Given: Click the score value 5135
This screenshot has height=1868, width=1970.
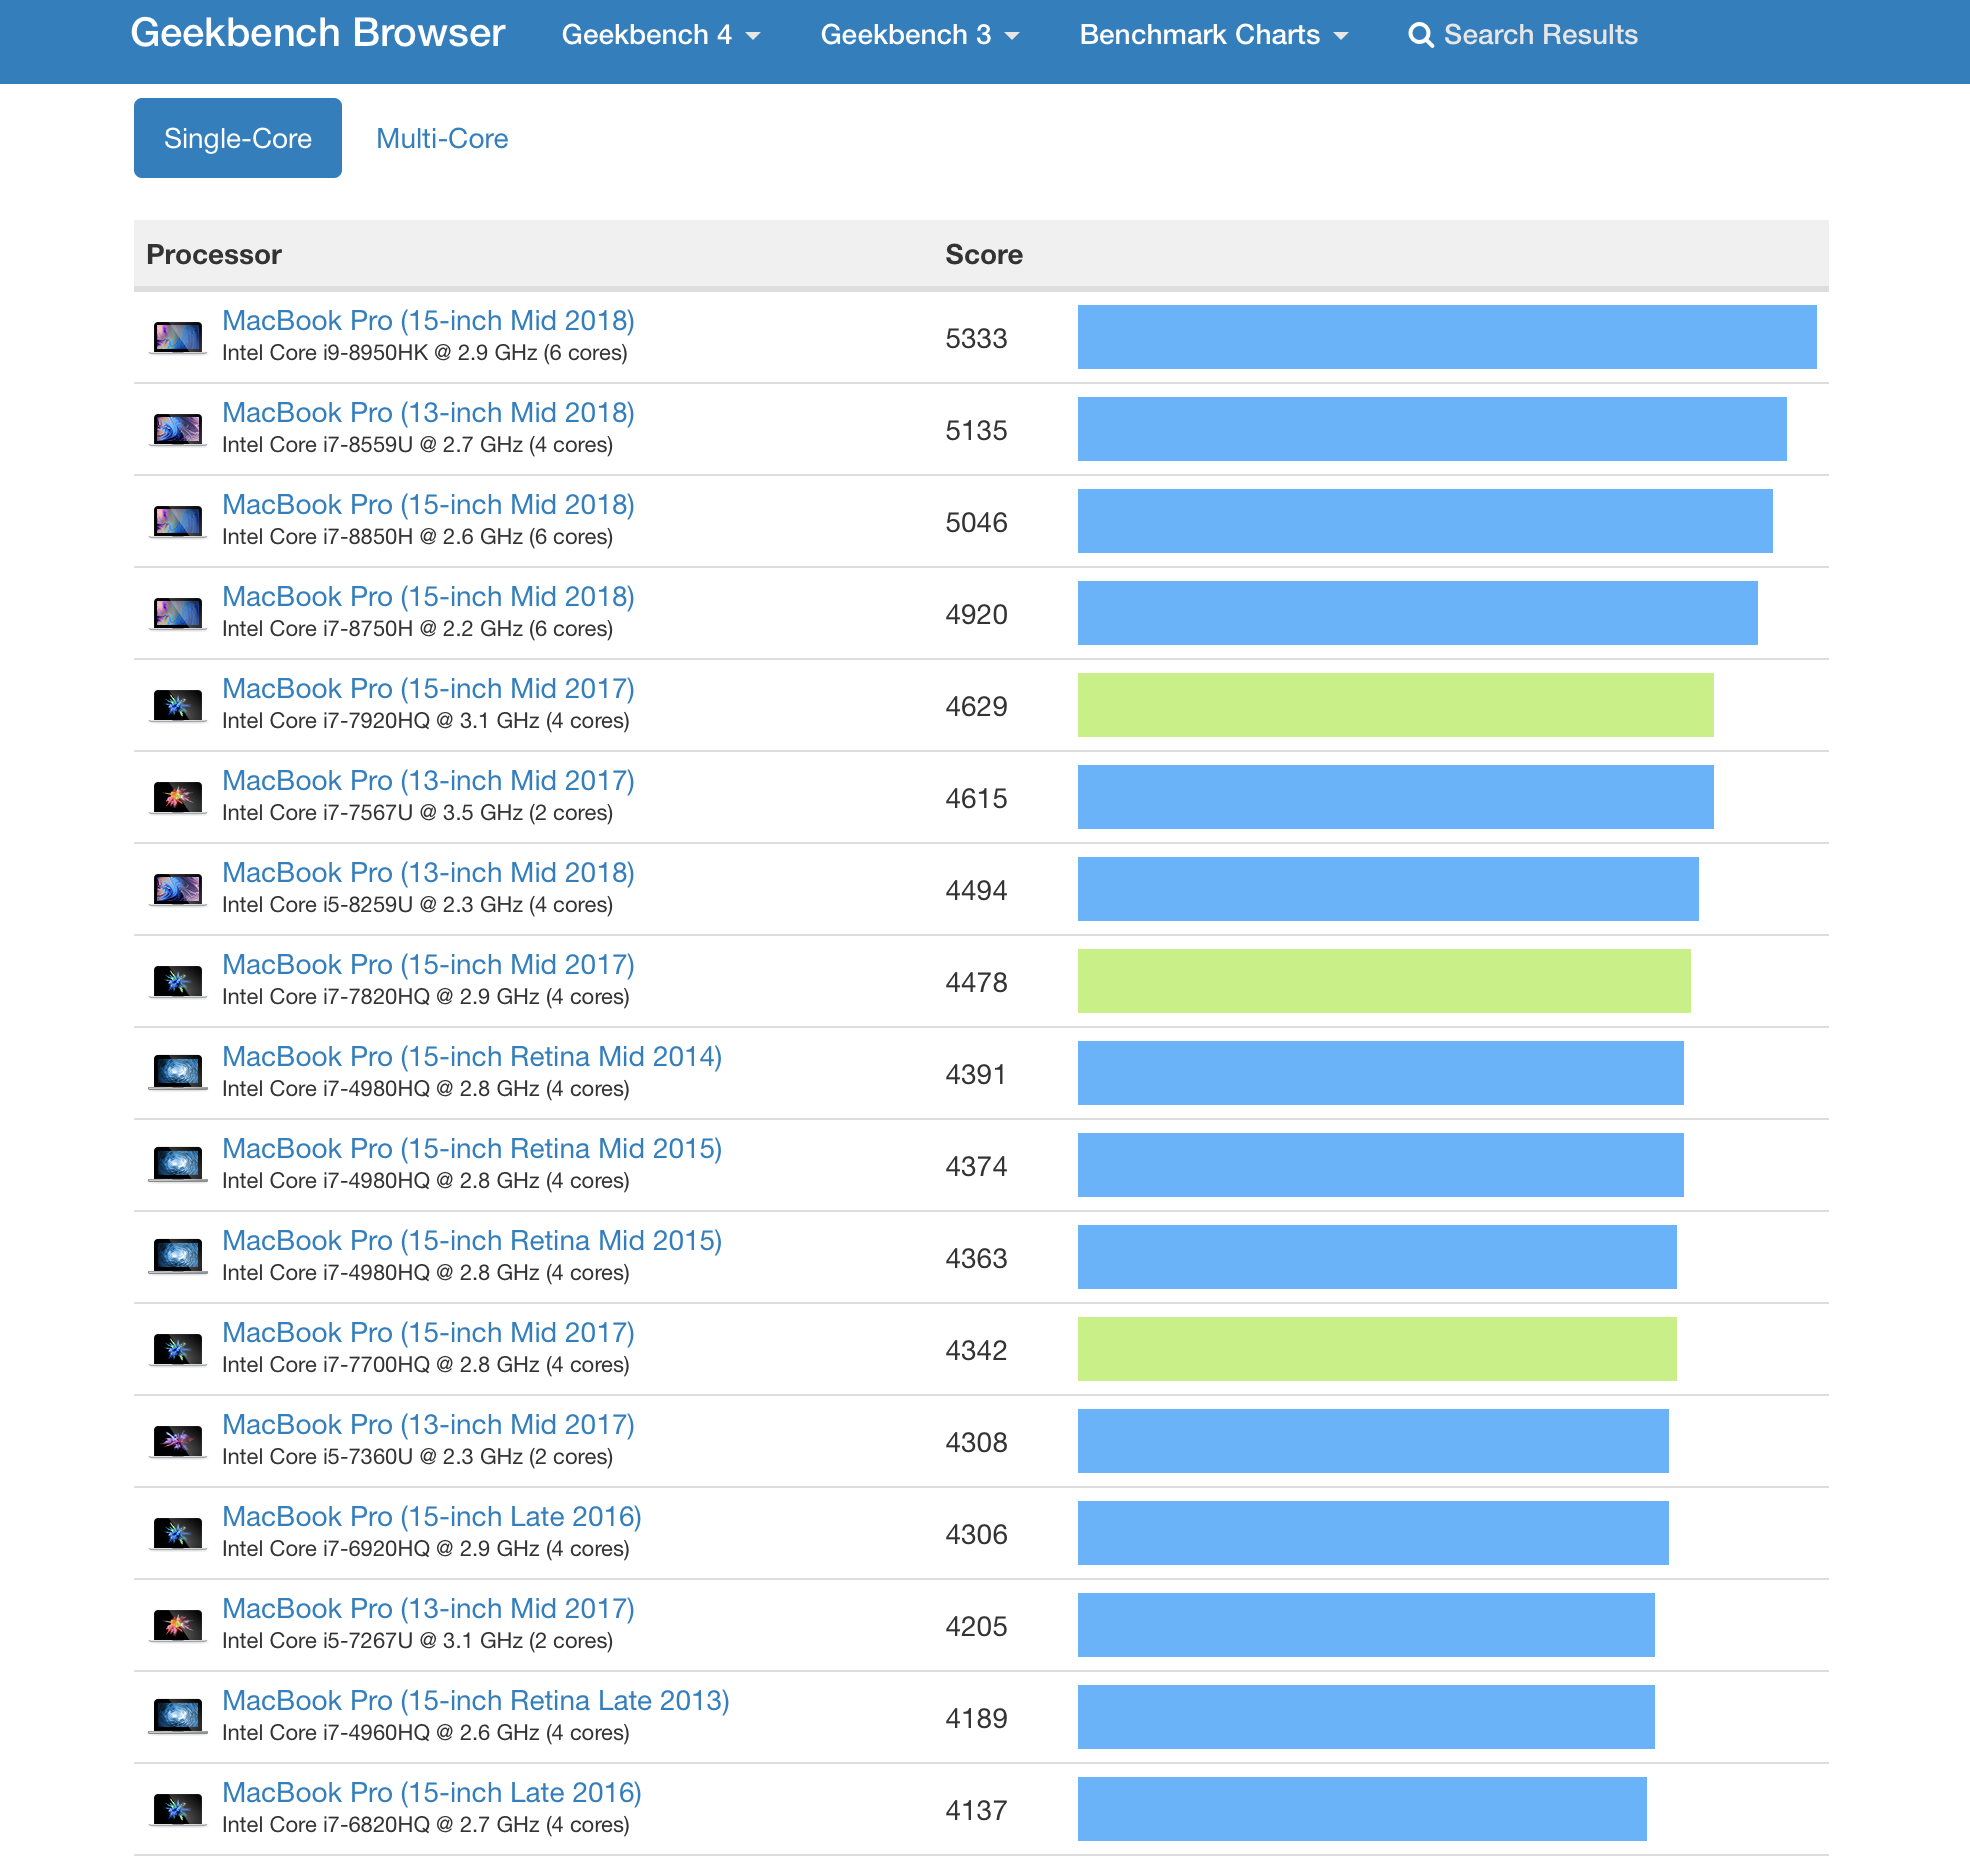Looking at the screenshot, I should click(976, 431).
